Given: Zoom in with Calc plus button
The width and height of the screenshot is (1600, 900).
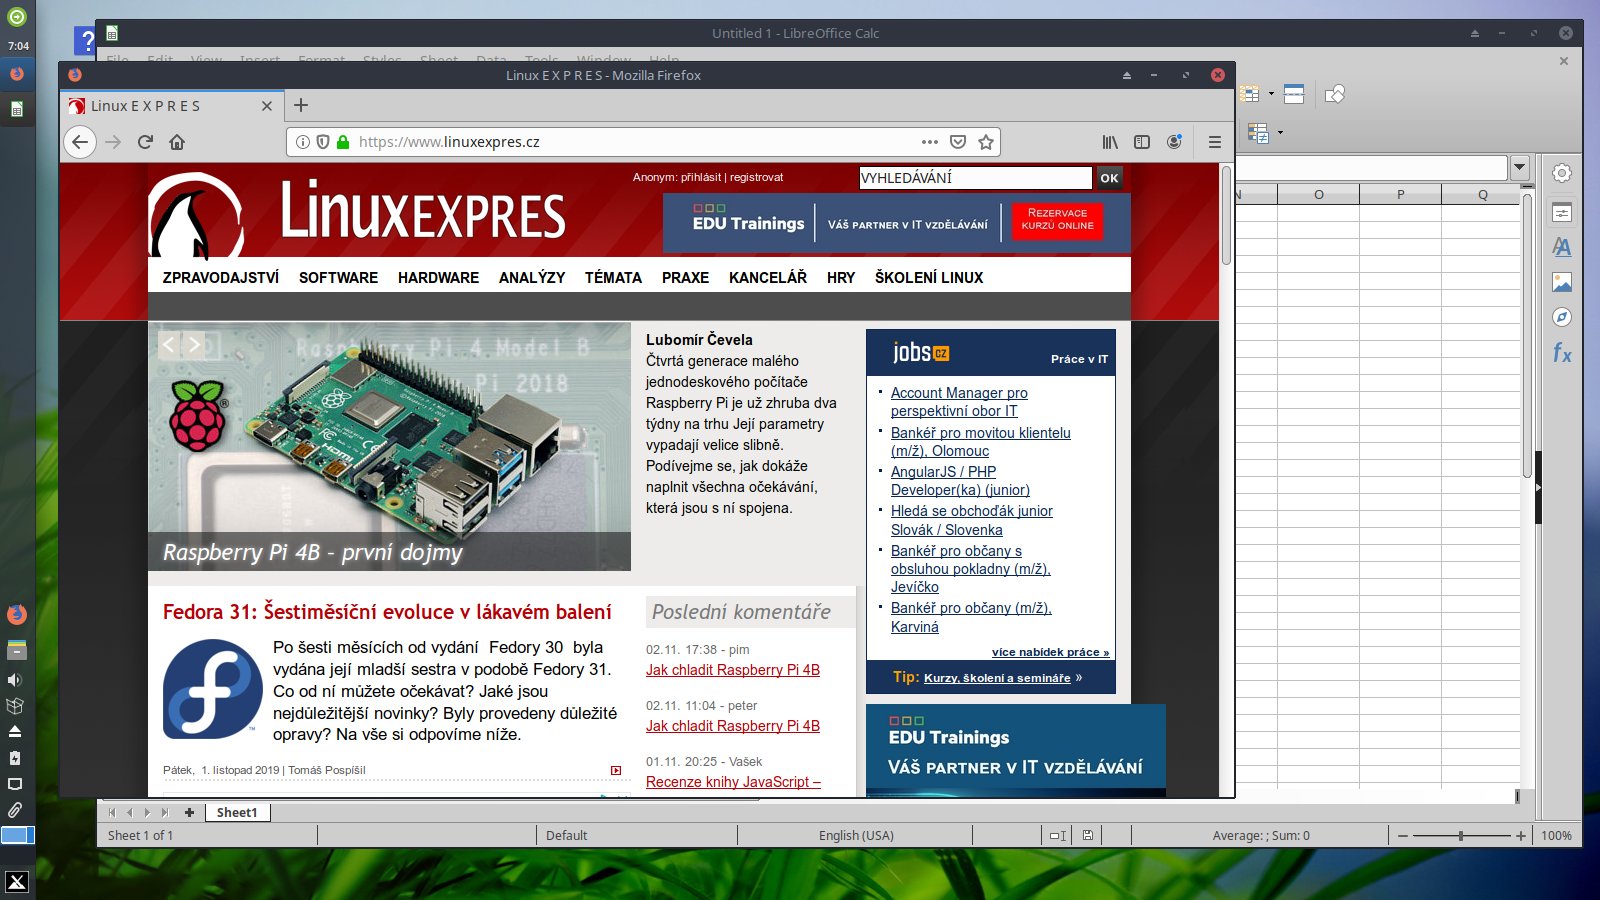Looking at the screenshot, I should [x=1521, y=835].
